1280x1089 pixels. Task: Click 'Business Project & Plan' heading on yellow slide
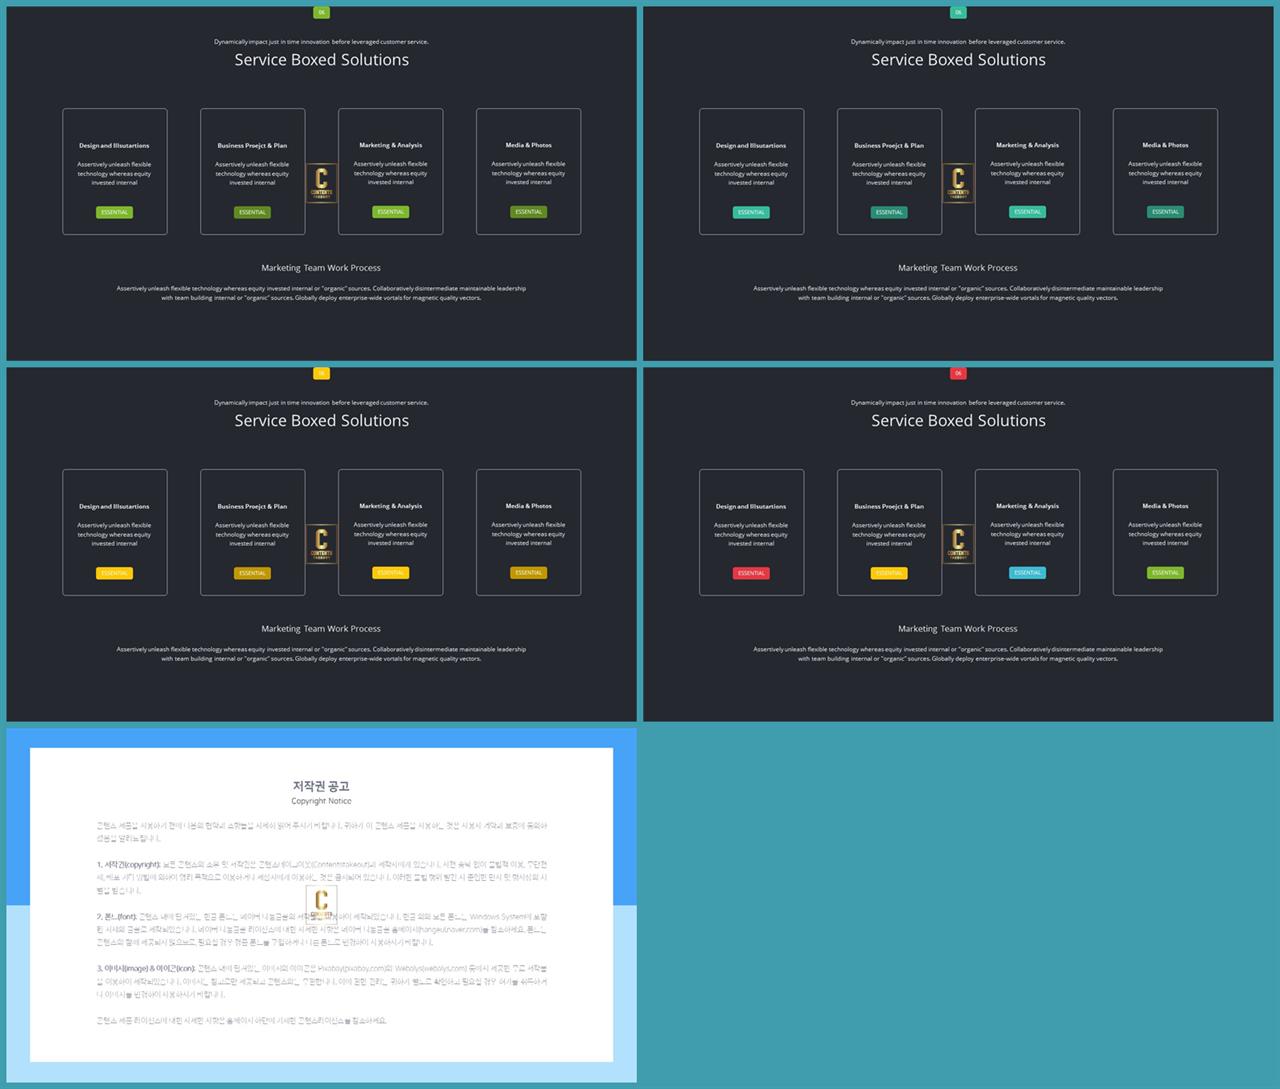tap(252, 507)
